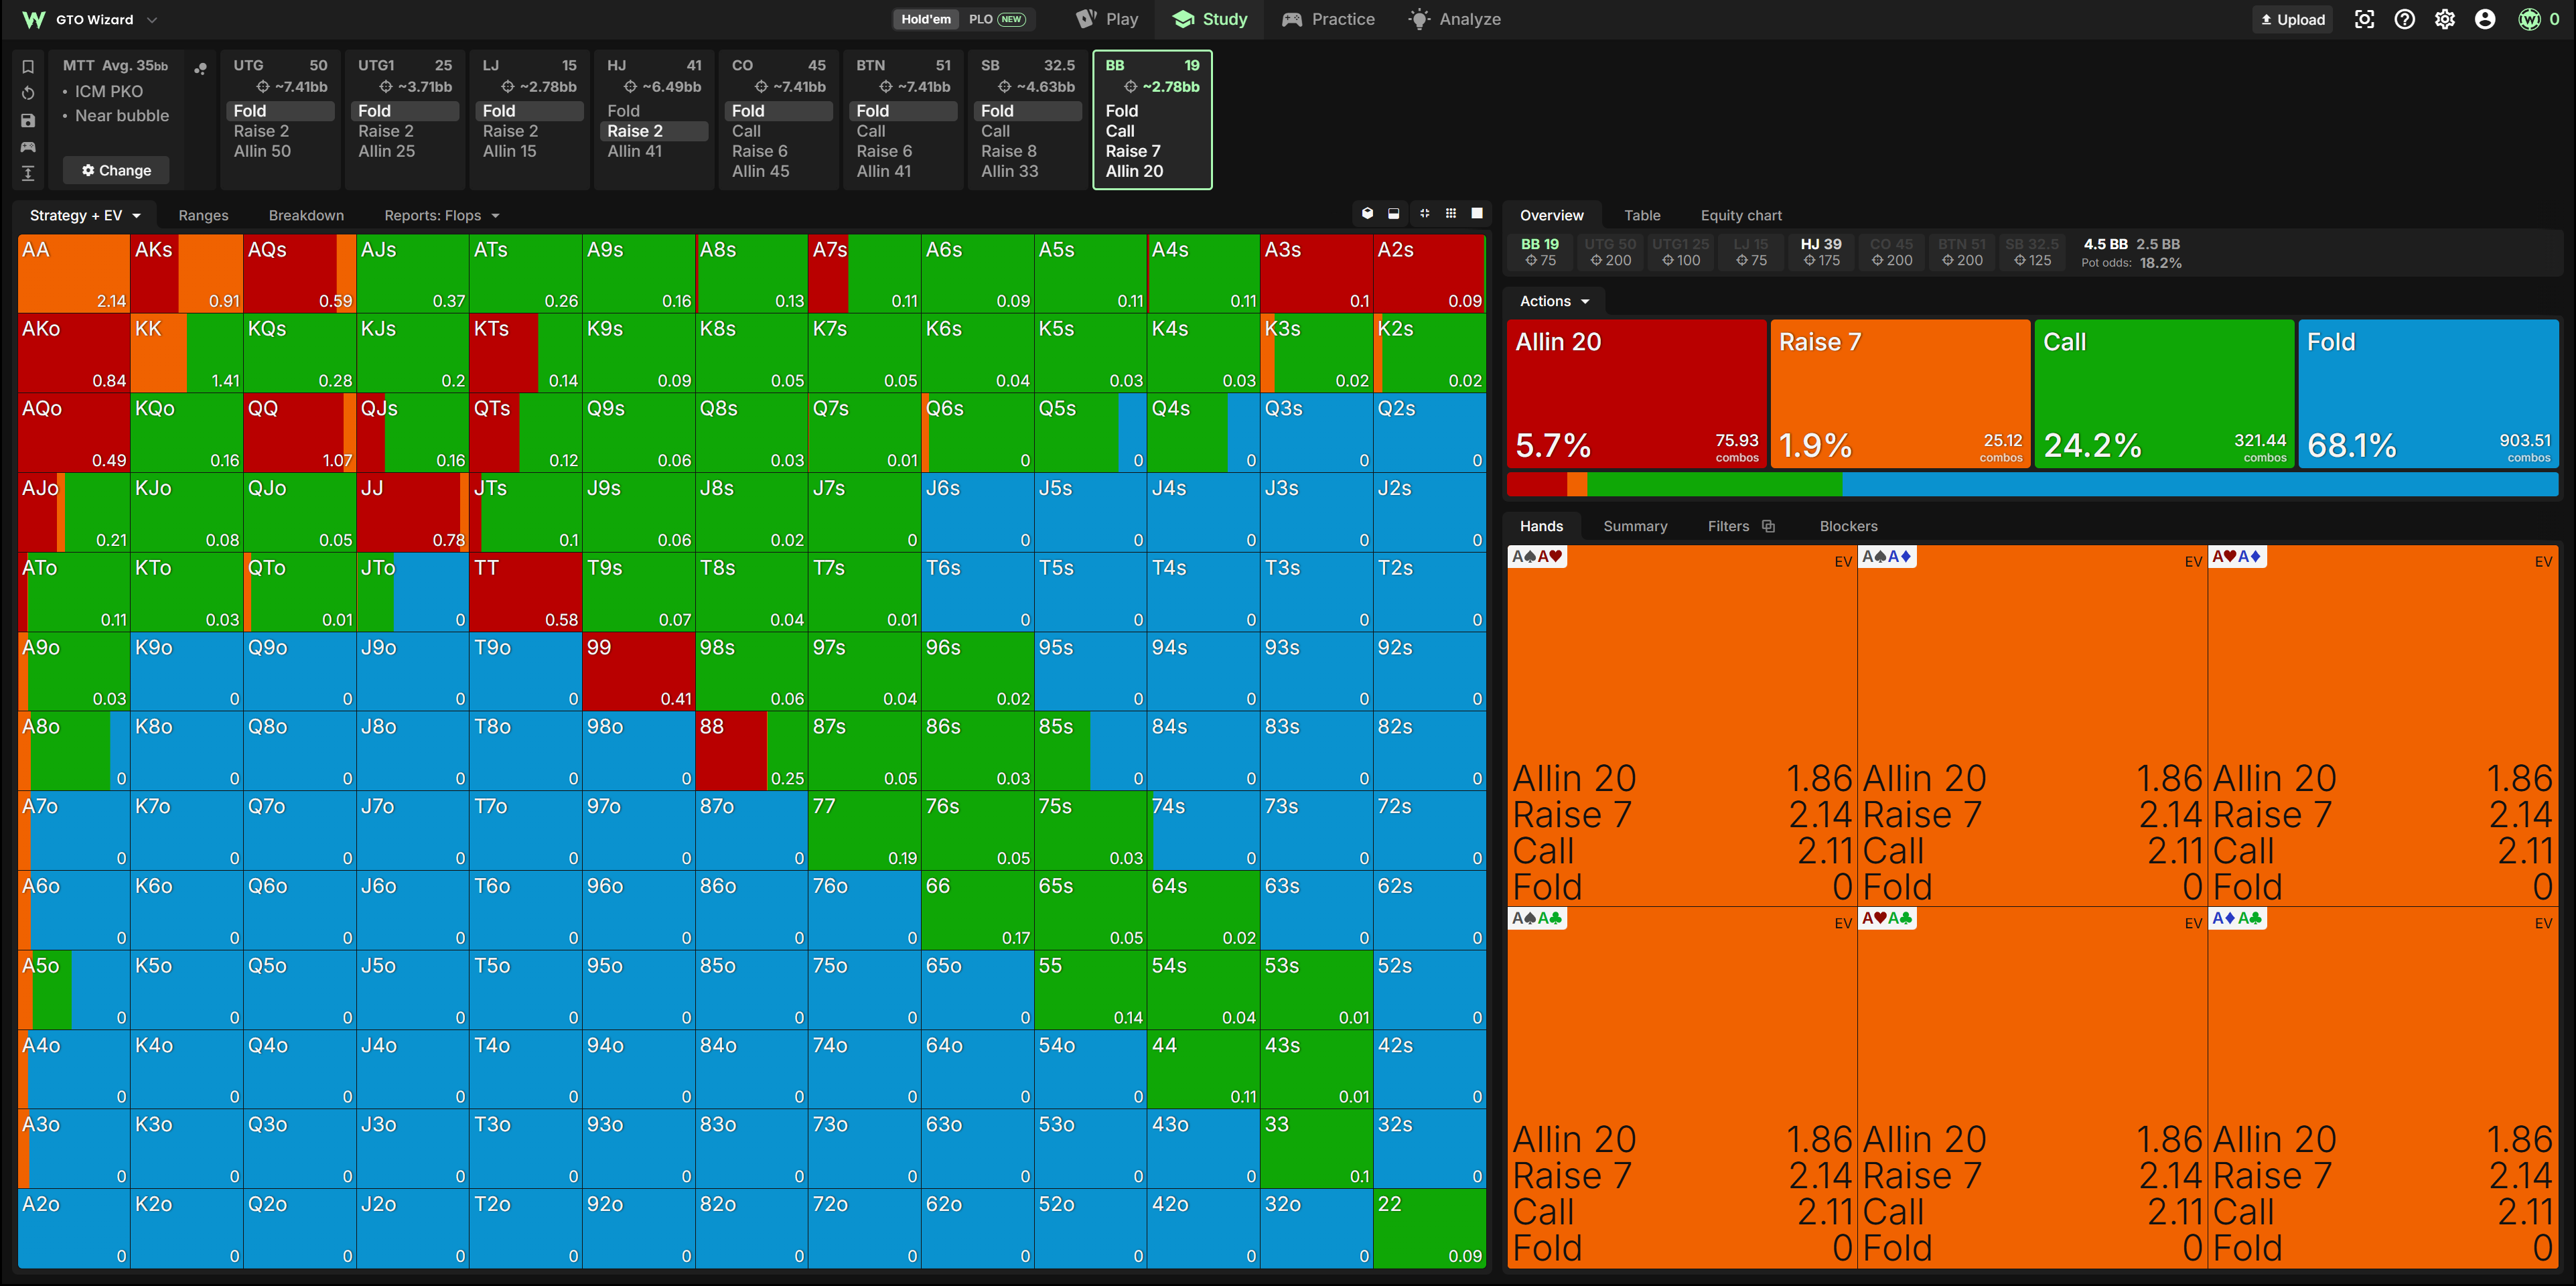Click the copy icon next to Filters

coord(1768,526)
